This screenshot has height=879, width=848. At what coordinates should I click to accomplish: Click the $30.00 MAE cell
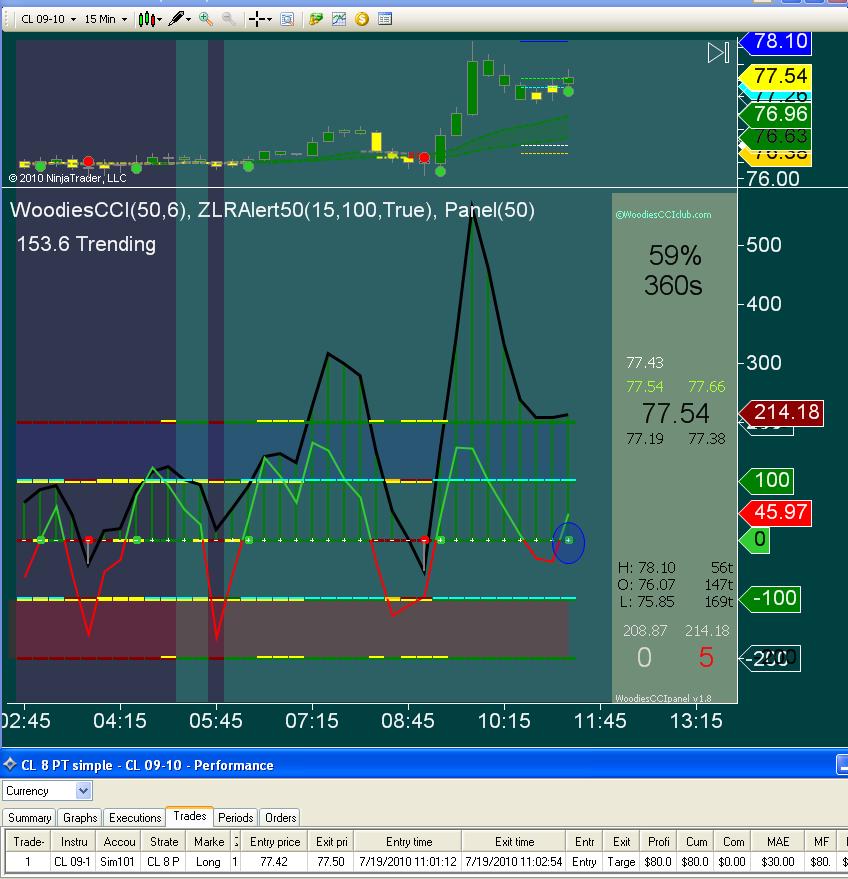pyautogui.click(x=777, y=862)
